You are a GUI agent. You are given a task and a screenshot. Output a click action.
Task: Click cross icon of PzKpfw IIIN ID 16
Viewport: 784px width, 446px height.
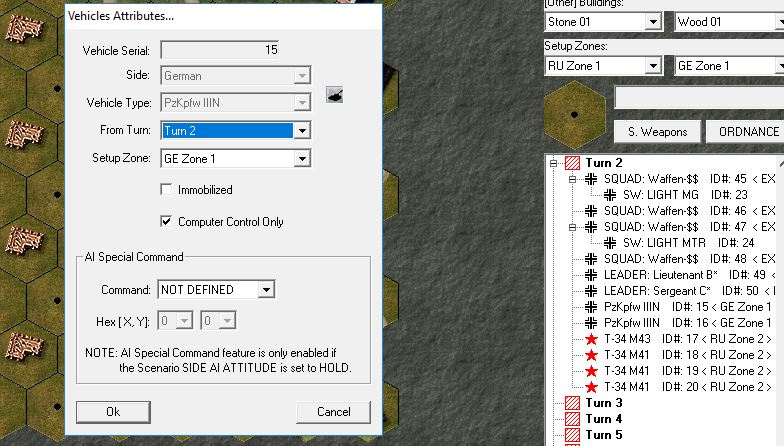[x=591, y=323]
